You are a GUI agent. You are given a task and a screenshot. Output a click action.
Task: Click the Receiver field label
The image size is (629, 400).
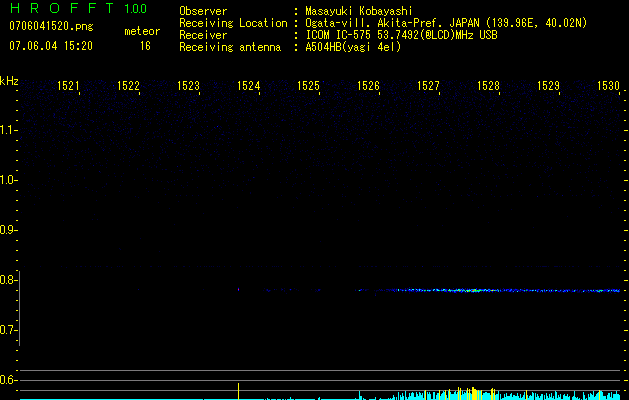click(203, 35)
